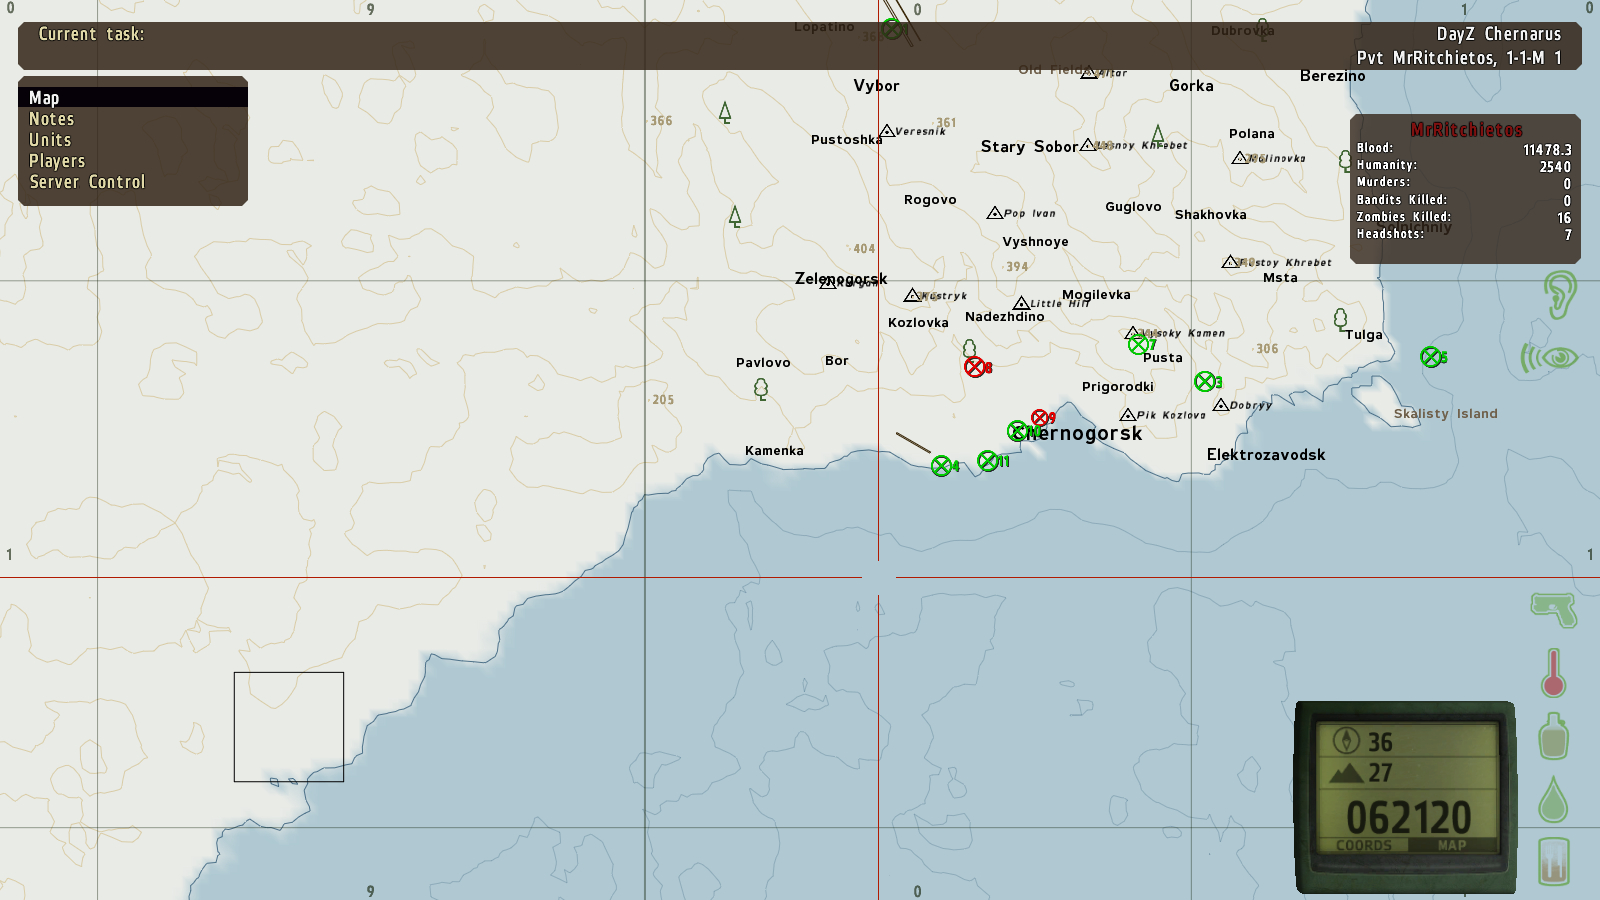Click red unit marker number 9

coord(1040,418)
